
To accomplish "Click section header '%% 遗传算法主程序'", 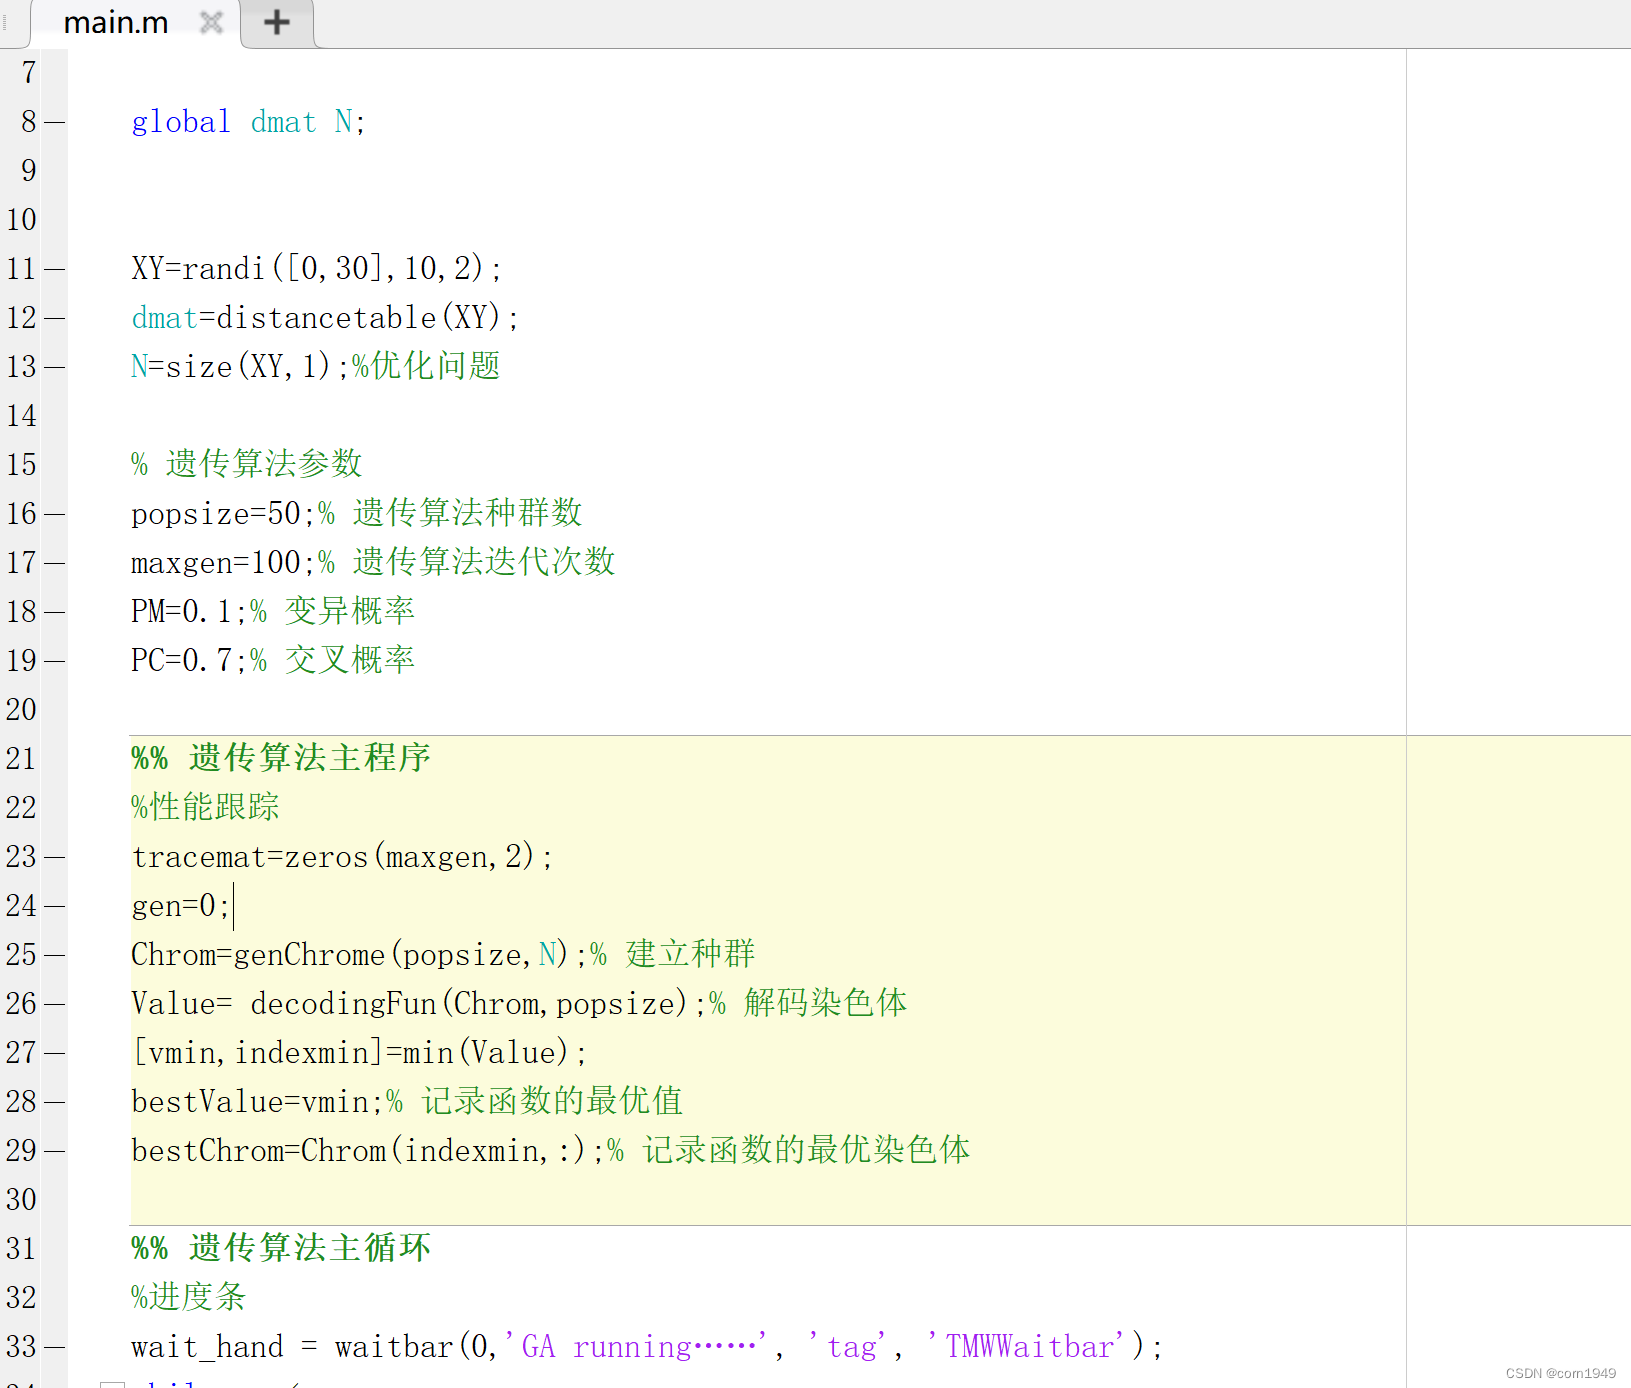I will [x=281, y=758].
